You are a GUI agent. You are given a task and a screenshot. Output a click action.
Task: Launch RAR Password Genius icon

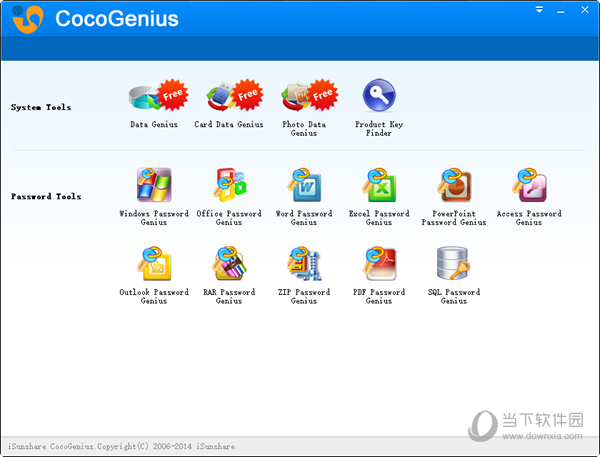click(x=230, y=264)
